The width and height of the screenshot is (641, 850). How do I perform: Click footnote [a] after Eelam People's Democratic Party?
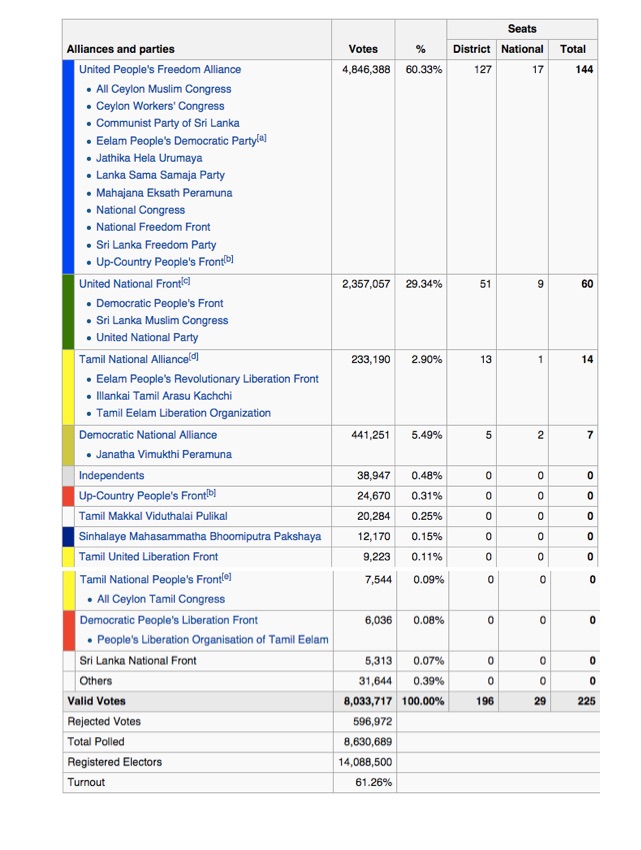(x=261, y=138)
